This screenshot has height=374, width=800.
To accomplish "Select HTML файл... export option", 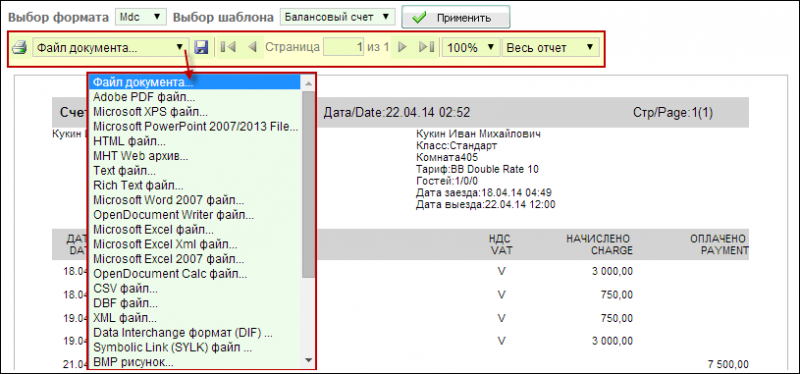I will point(195,141).
